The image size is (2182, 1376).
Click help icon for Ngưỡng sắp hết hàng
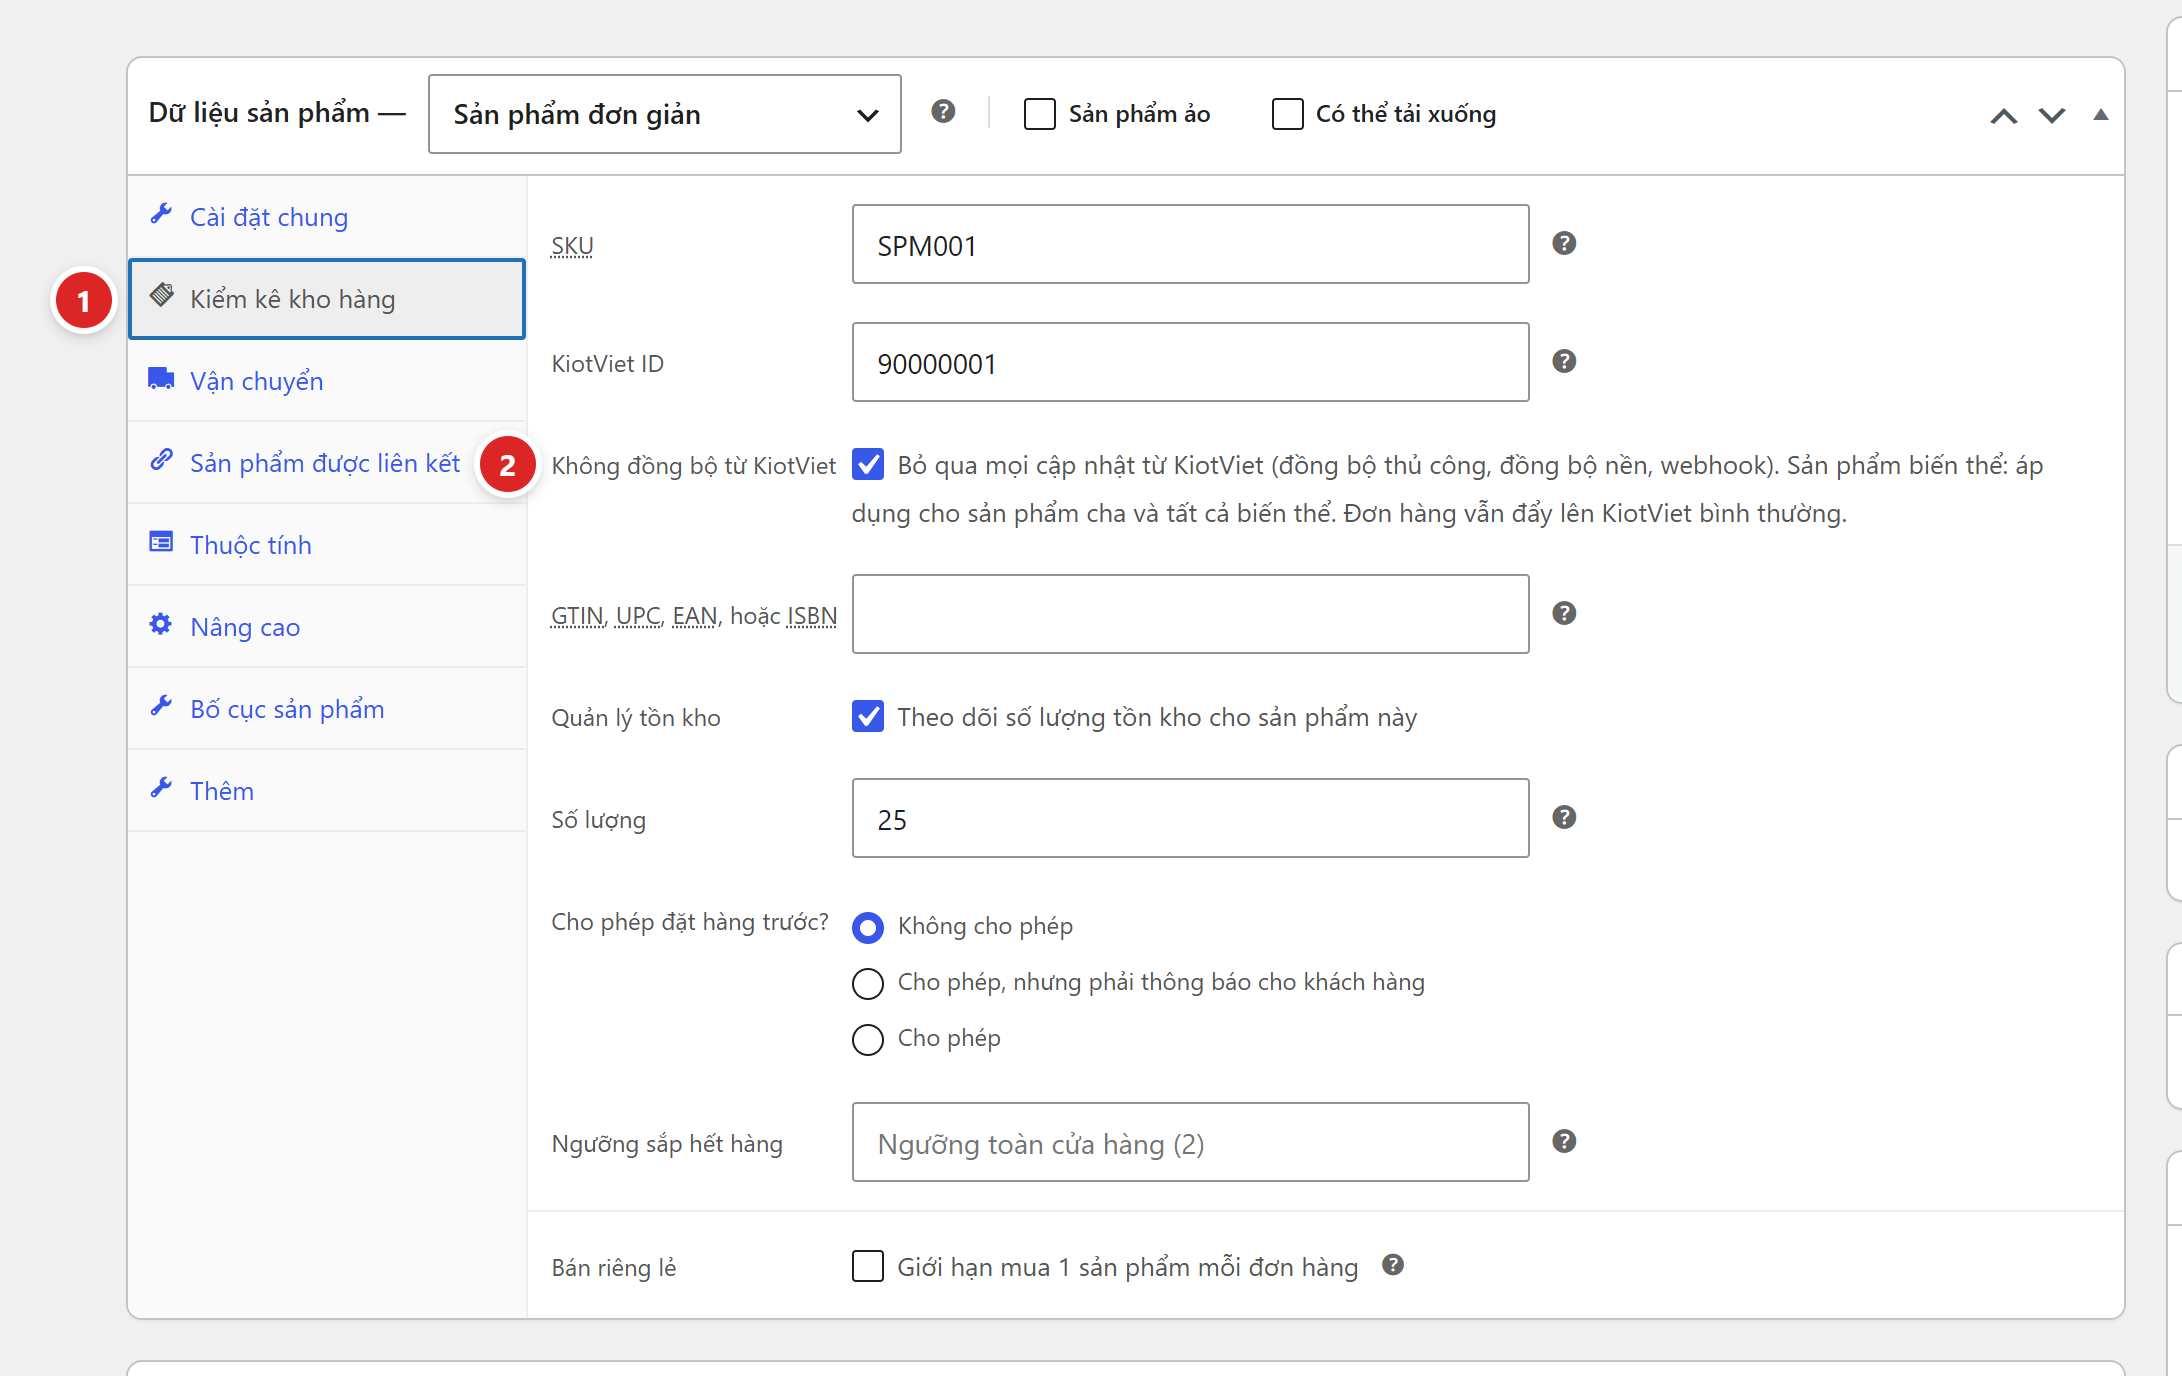(x=1564, y=1141)
